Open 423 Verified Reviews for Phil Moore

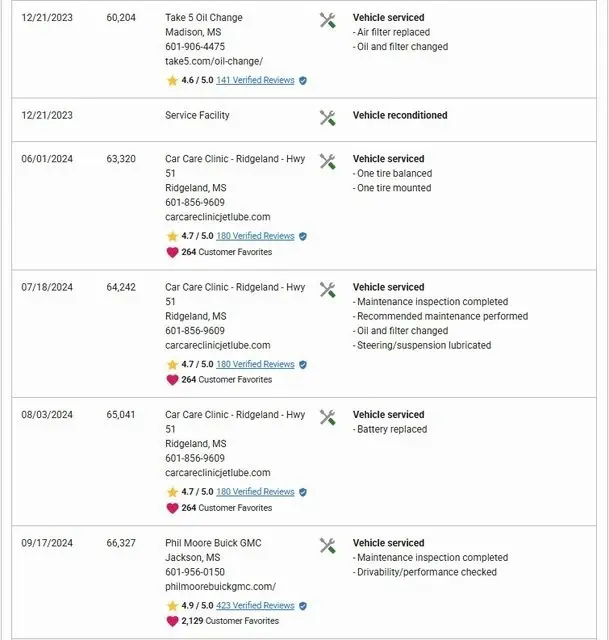click(255, 606)
